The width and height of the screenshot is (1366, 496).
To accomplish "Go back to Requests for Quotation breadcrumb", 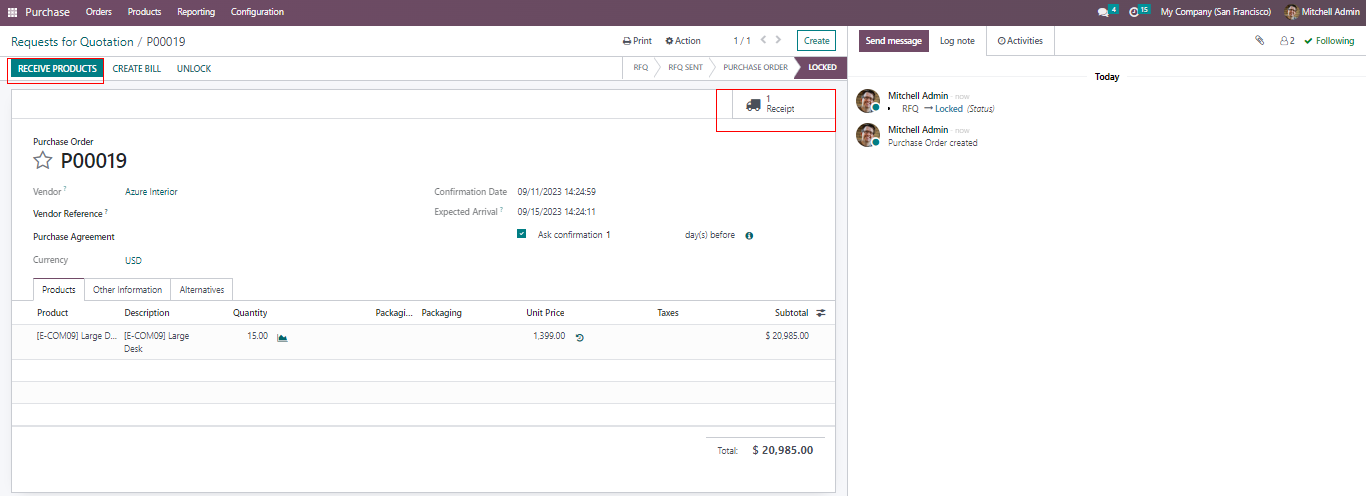I will [x=72, y=42].
